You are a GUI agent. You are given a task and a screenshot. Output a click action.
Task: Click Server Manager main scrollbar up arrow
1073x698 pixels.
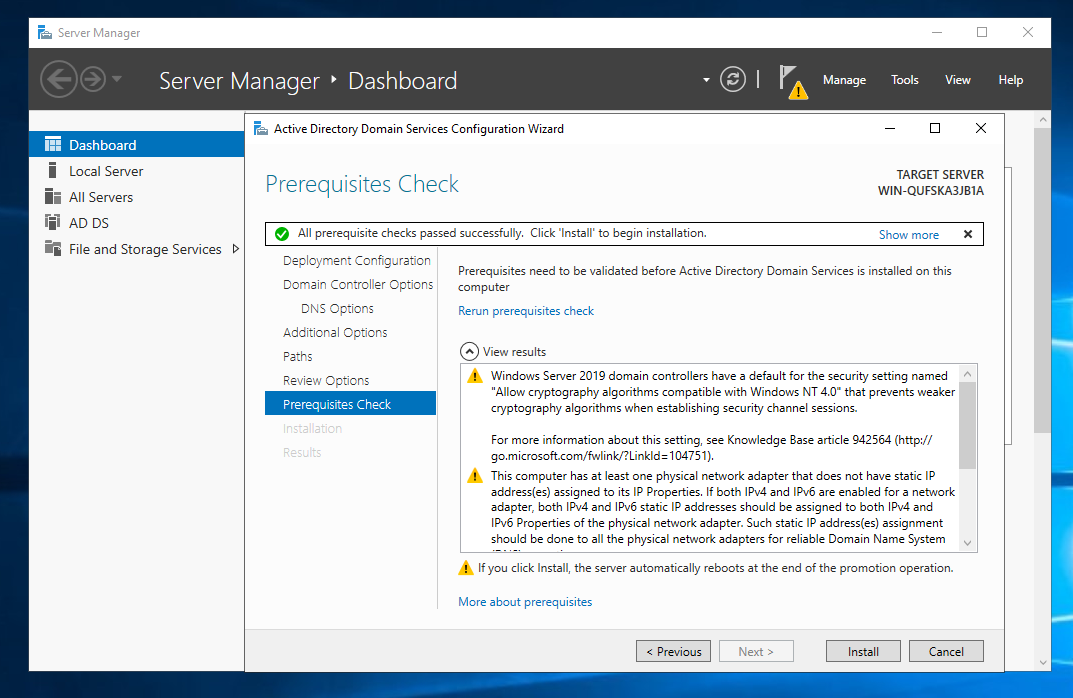point(1042,119)
